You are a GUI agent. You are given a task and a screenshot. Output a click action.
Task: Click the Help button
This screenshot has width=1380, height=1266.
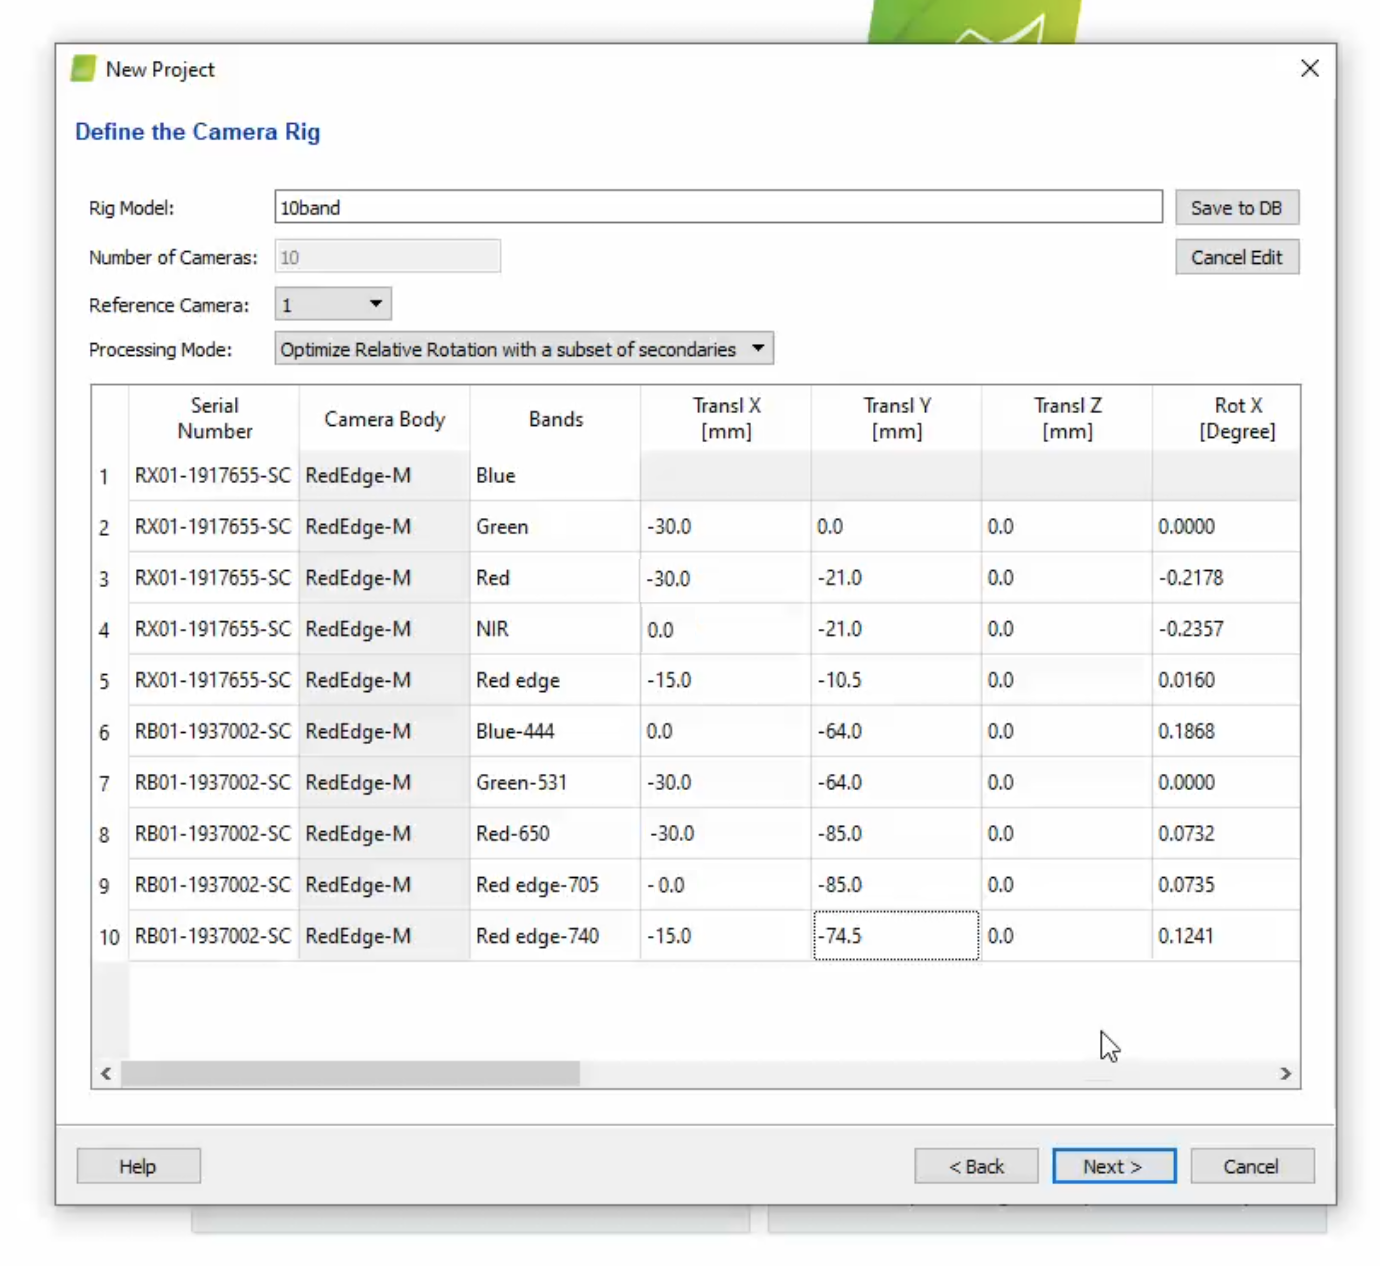pos(138,1166)
